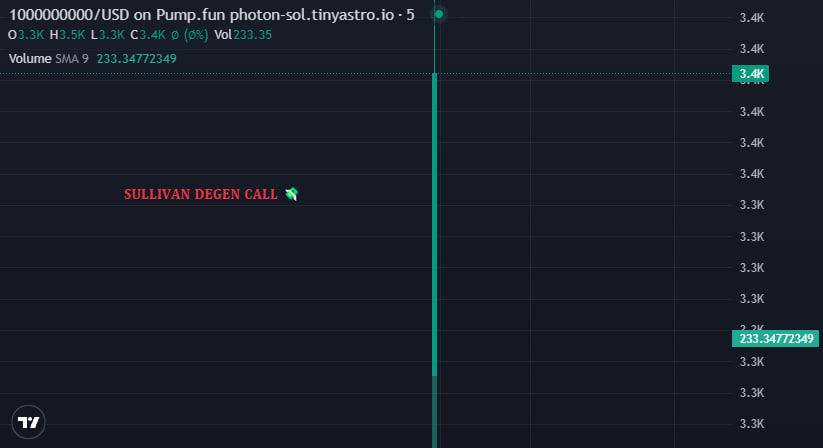This screenshot has width=823, height=448.
Task: Click the low price L3.3K value
Action: pyautogui.click(x=108, y=35)
